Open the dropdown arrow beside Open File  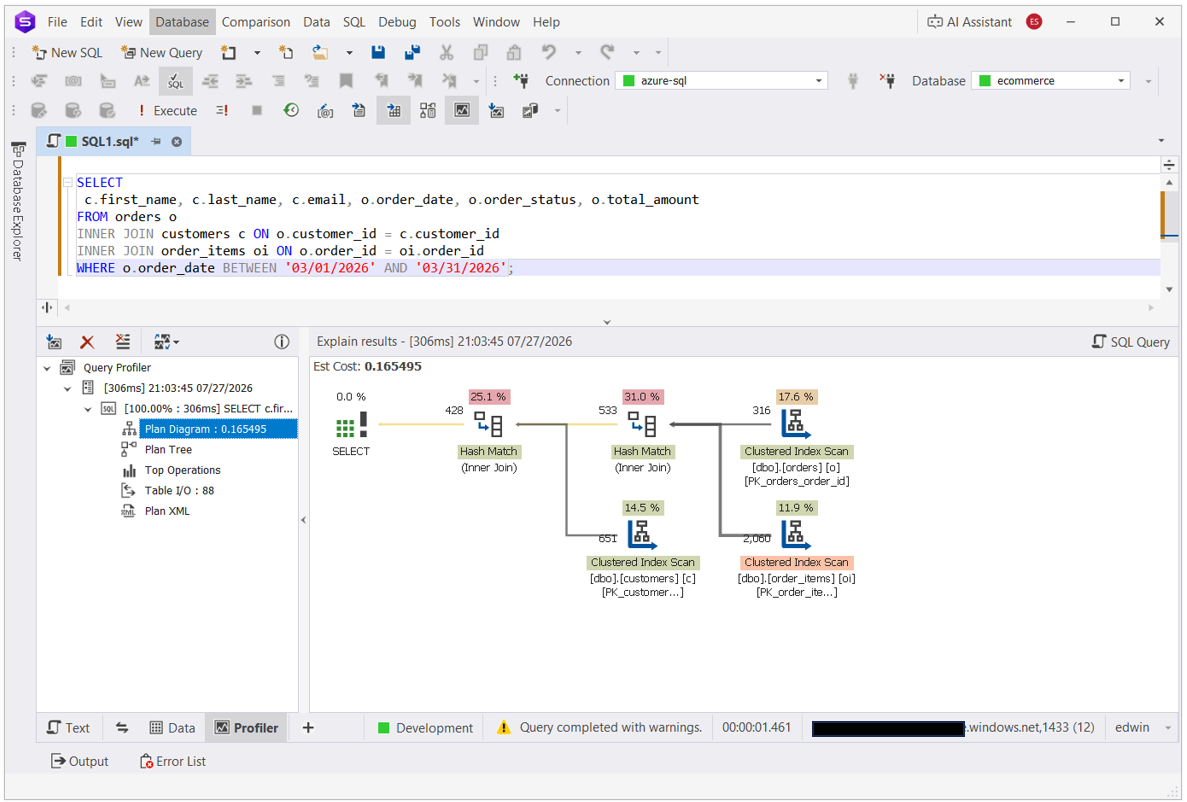(349, 53)
